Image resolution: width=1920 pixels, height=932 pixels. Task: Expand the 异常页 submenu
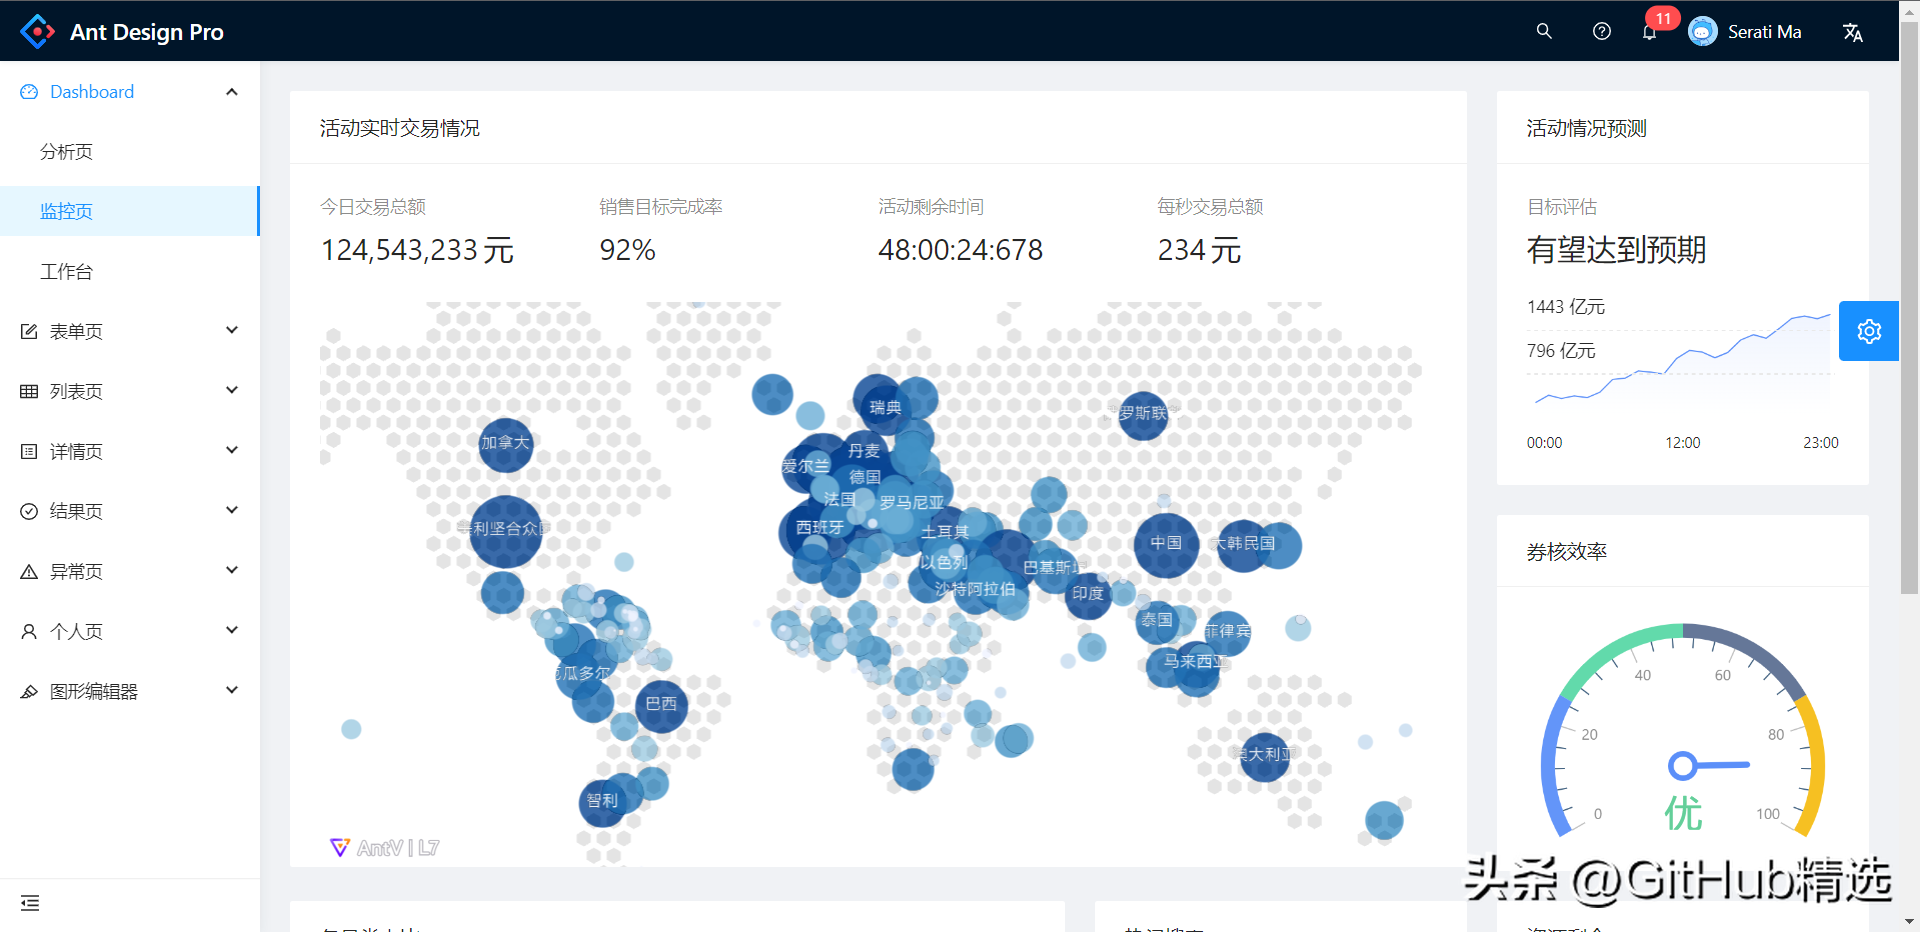click(130, 571)
